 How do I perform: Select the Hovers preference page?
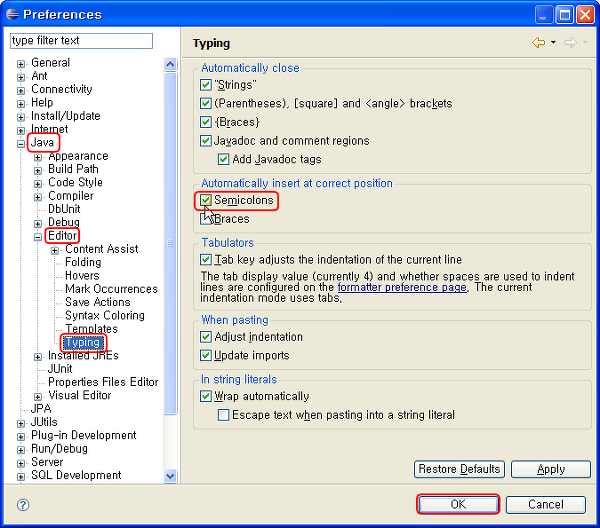82,275
